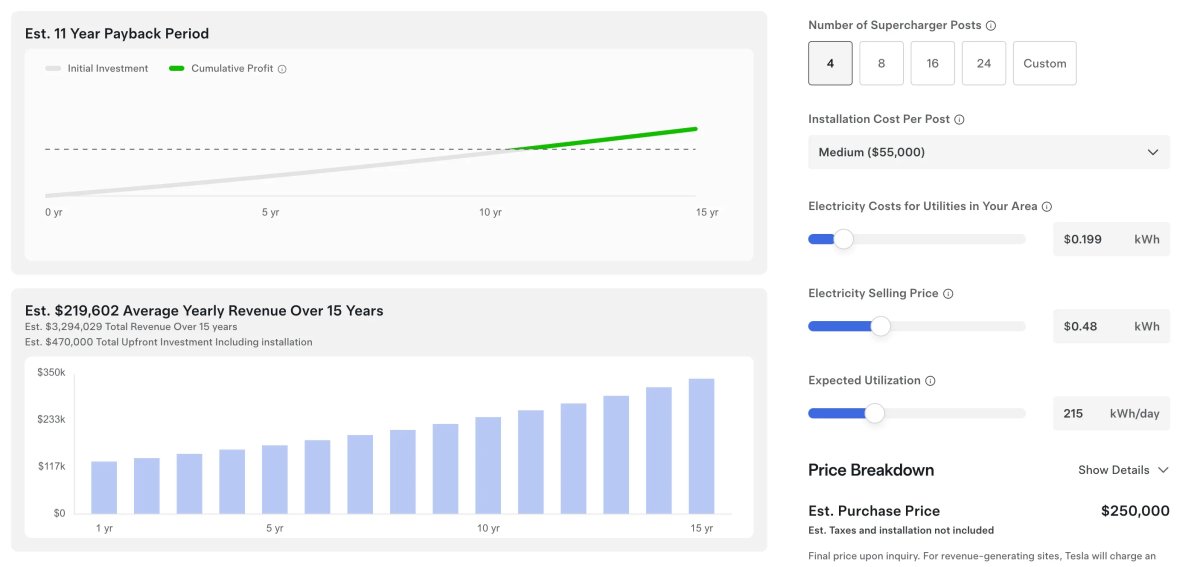
Task: Click the Expected Utilization slider handle
Action: click(874, 413)
